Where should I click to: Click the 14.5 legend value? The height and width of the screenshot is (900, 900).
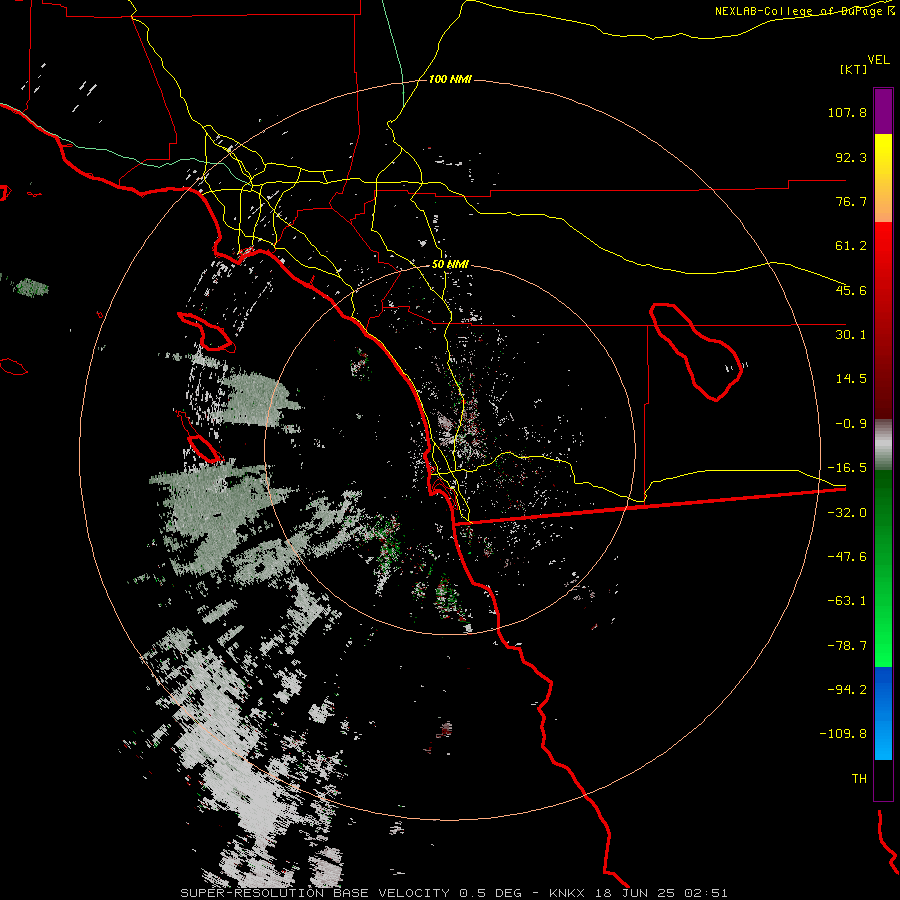click(851, 379)
